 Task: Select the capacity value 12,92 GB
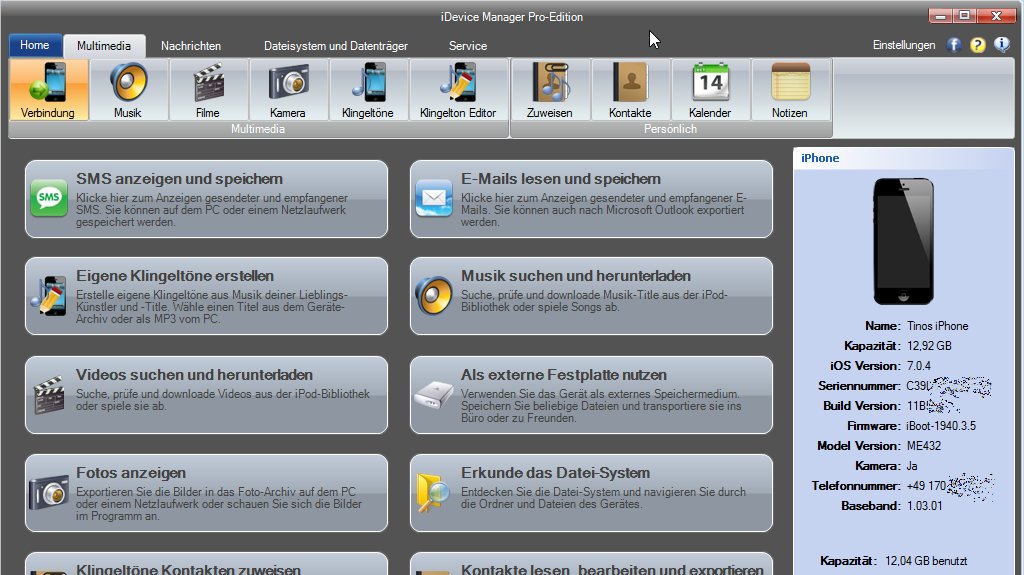(x=929, y=346)
